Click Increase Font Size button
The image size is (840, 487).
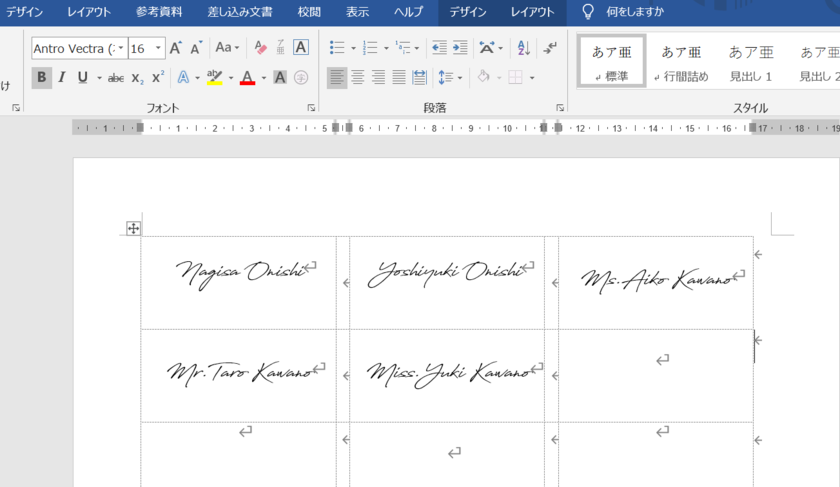tap(176, 48)
